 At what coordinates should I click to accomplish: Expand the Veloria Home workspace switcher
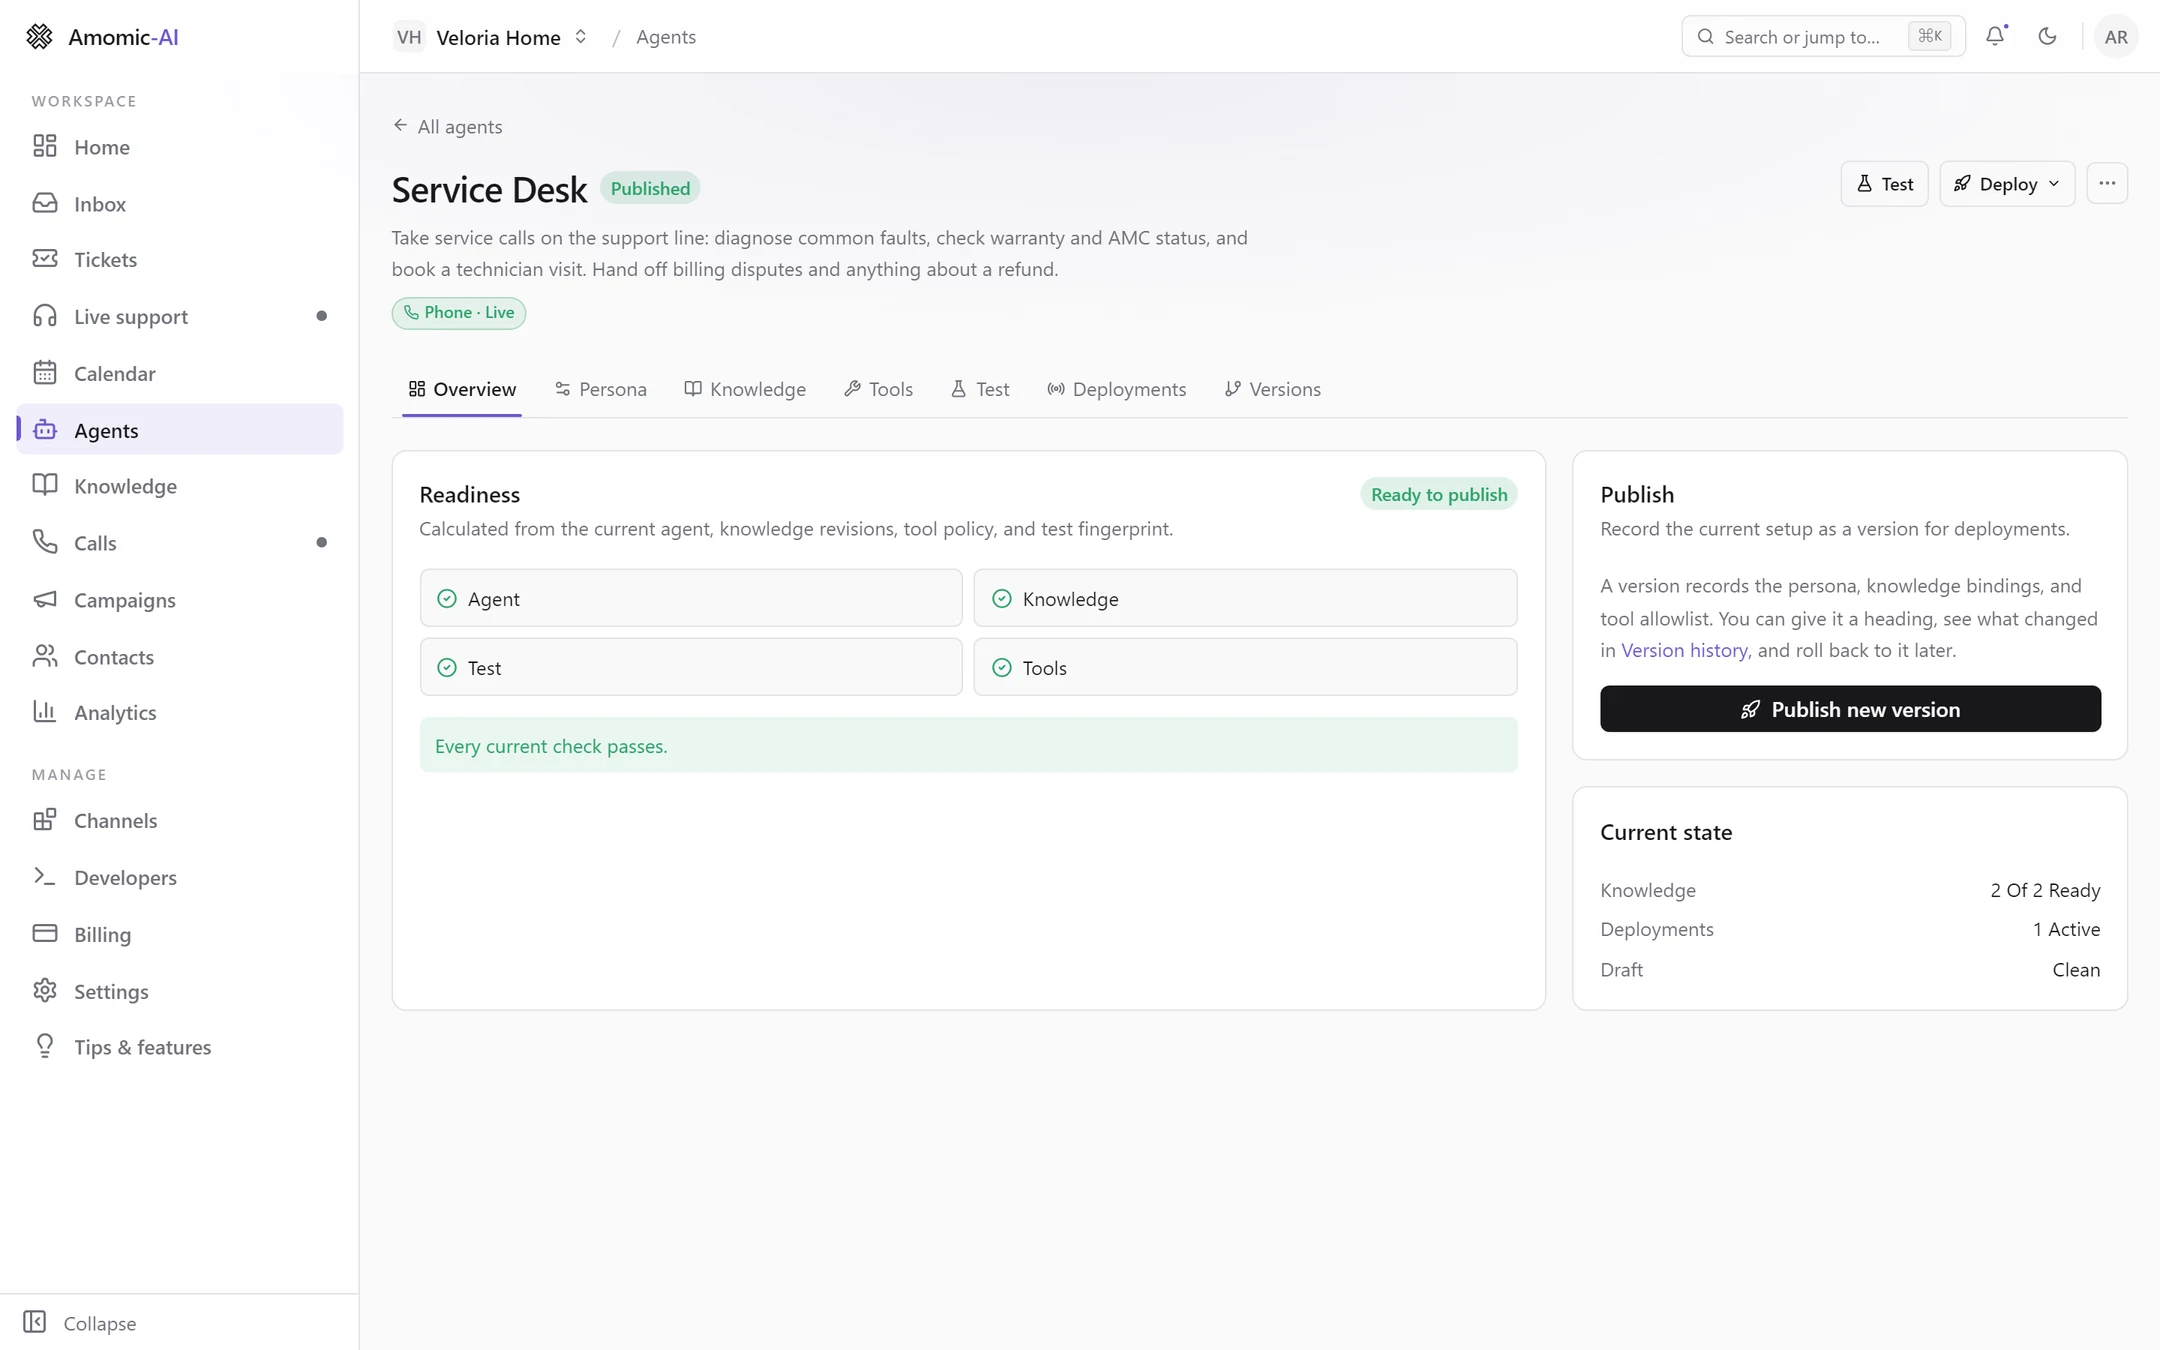pos(491,37)
